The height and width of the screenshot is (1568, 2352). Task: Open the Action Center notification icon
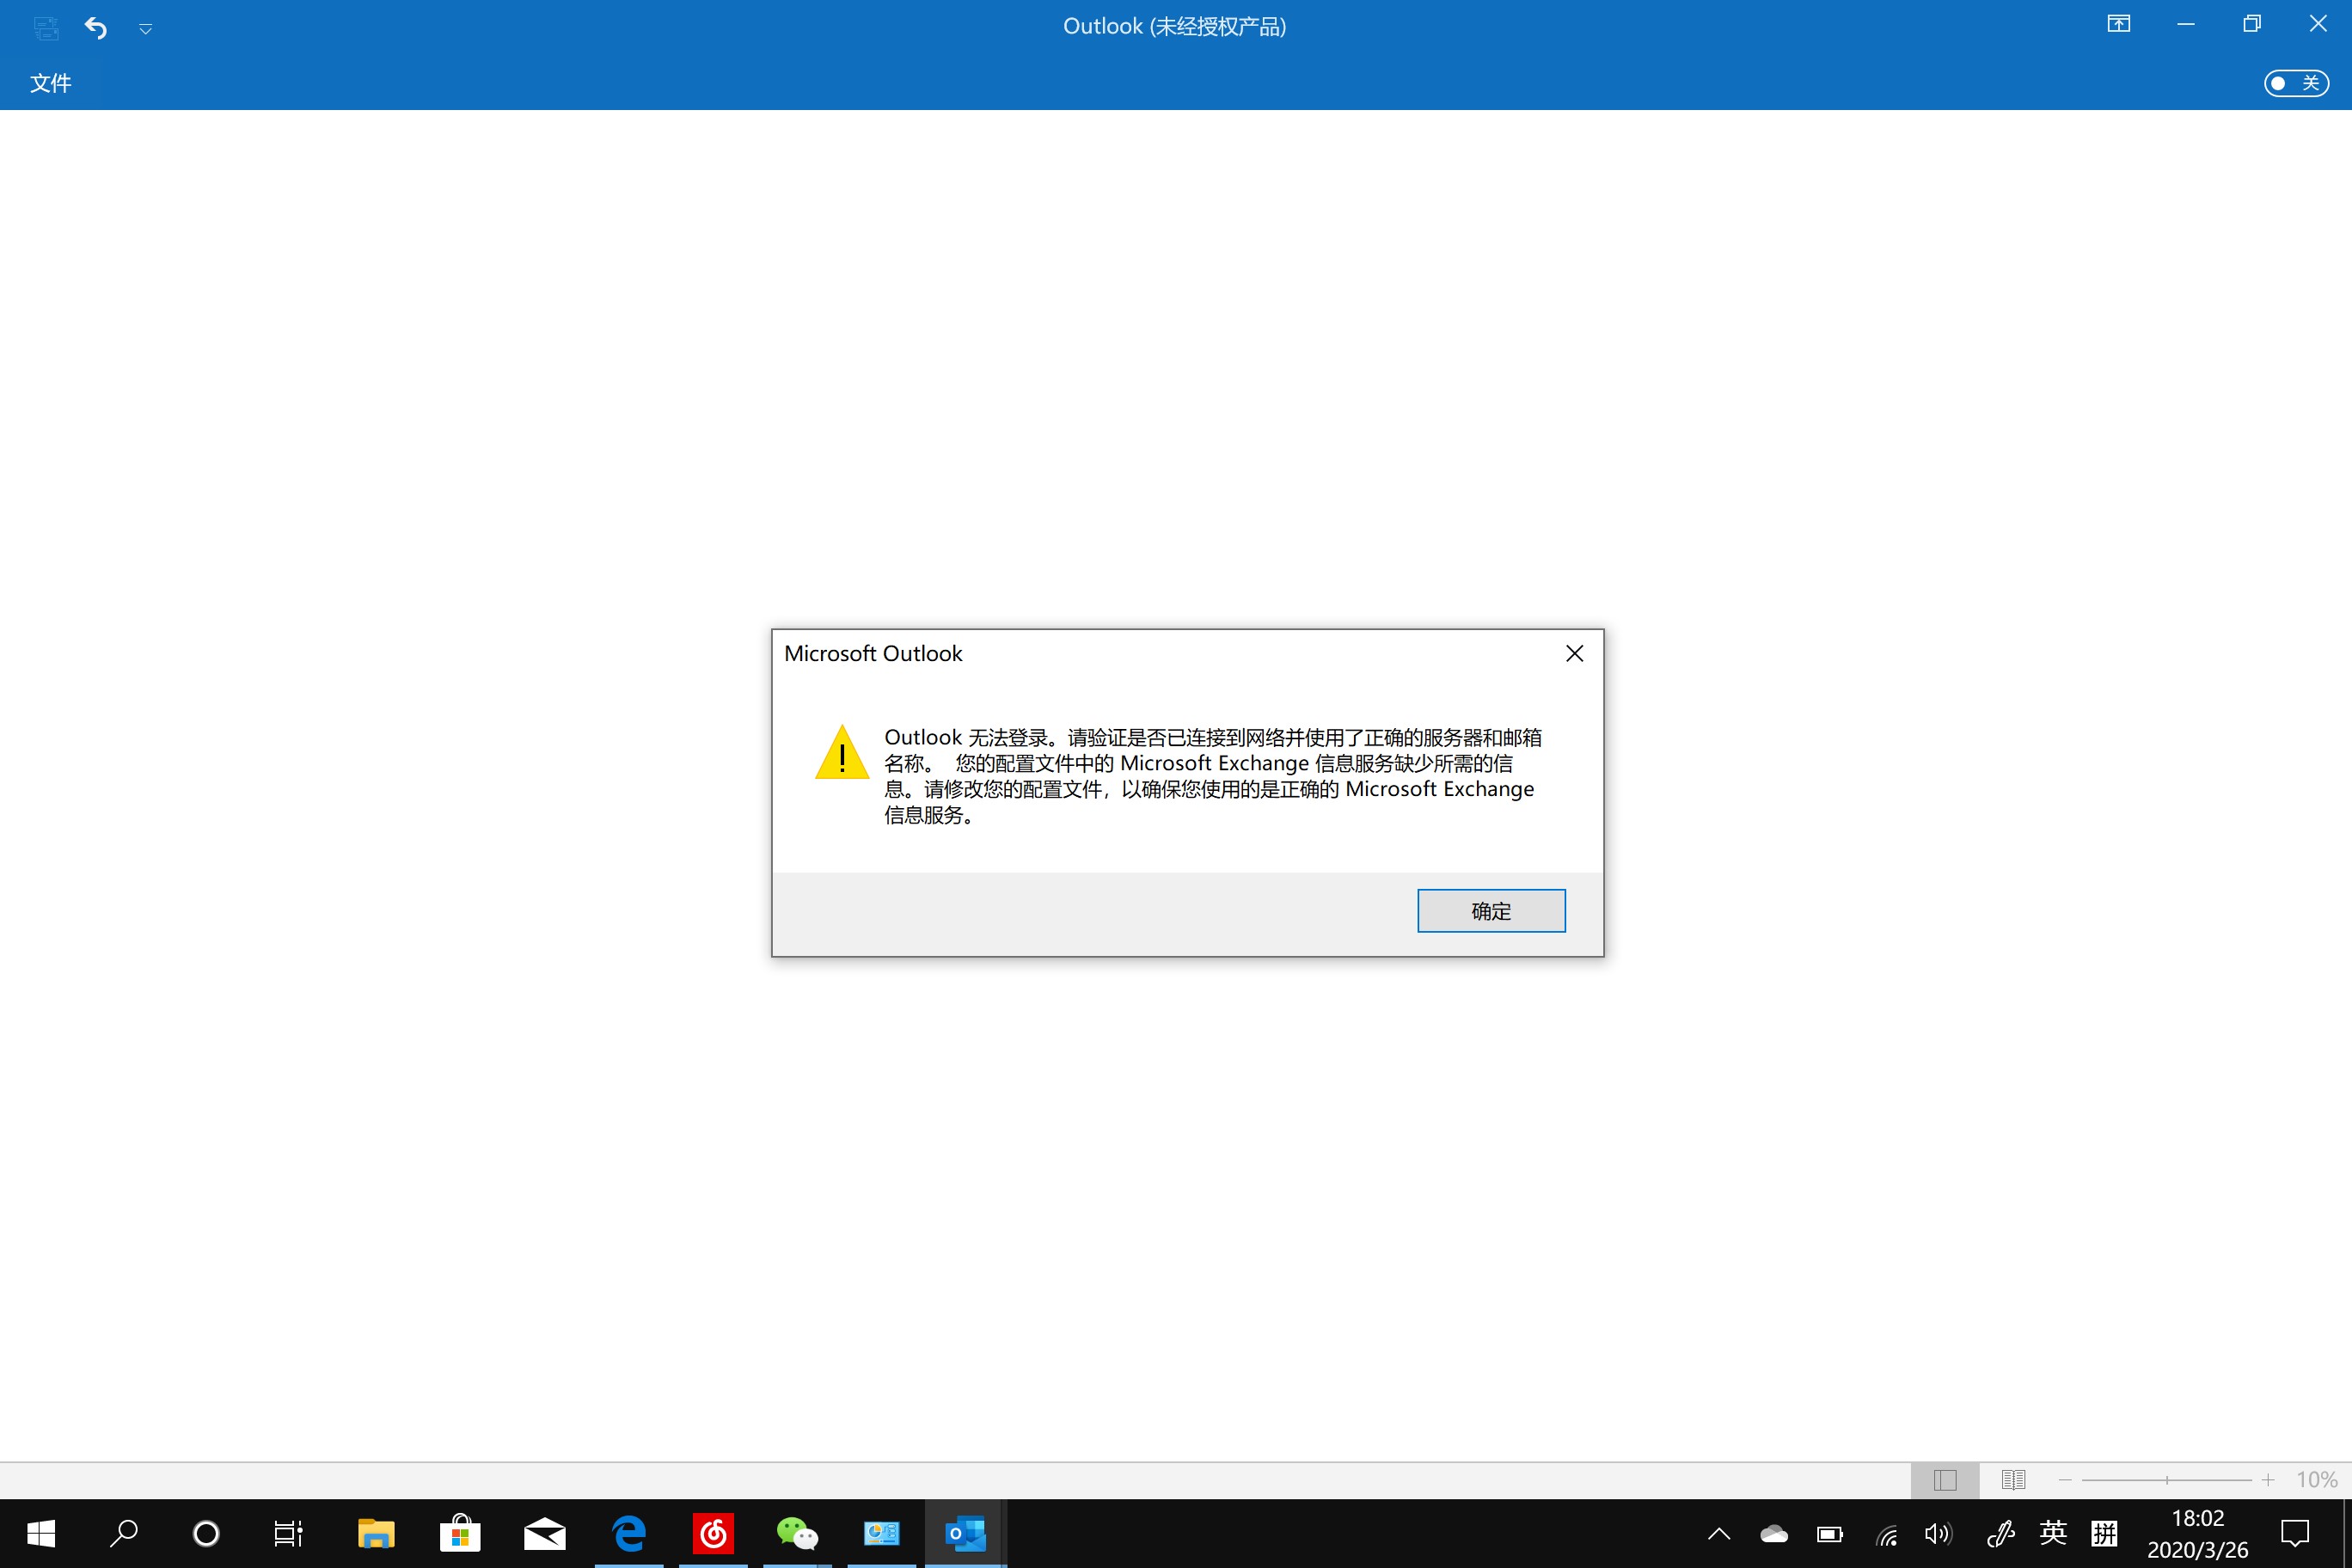click(x=2294, y=1533)
